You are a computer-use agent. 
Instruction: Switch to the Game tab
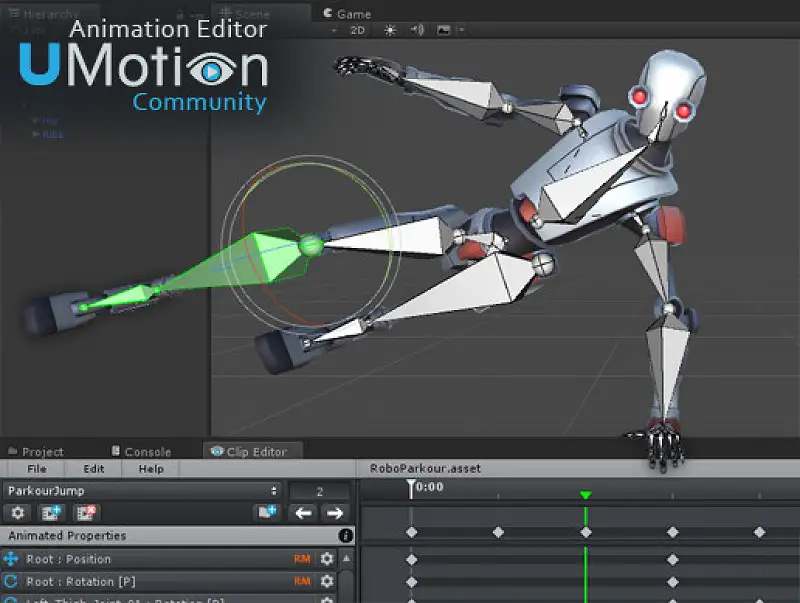(347, 14)
